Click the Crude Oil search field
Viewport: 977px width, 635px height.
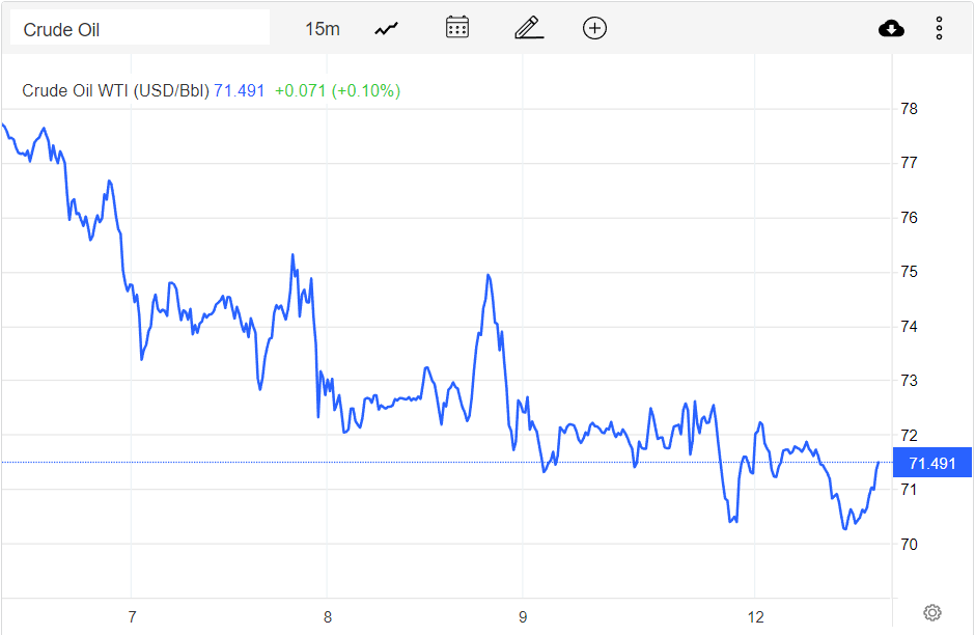(139, 29)
